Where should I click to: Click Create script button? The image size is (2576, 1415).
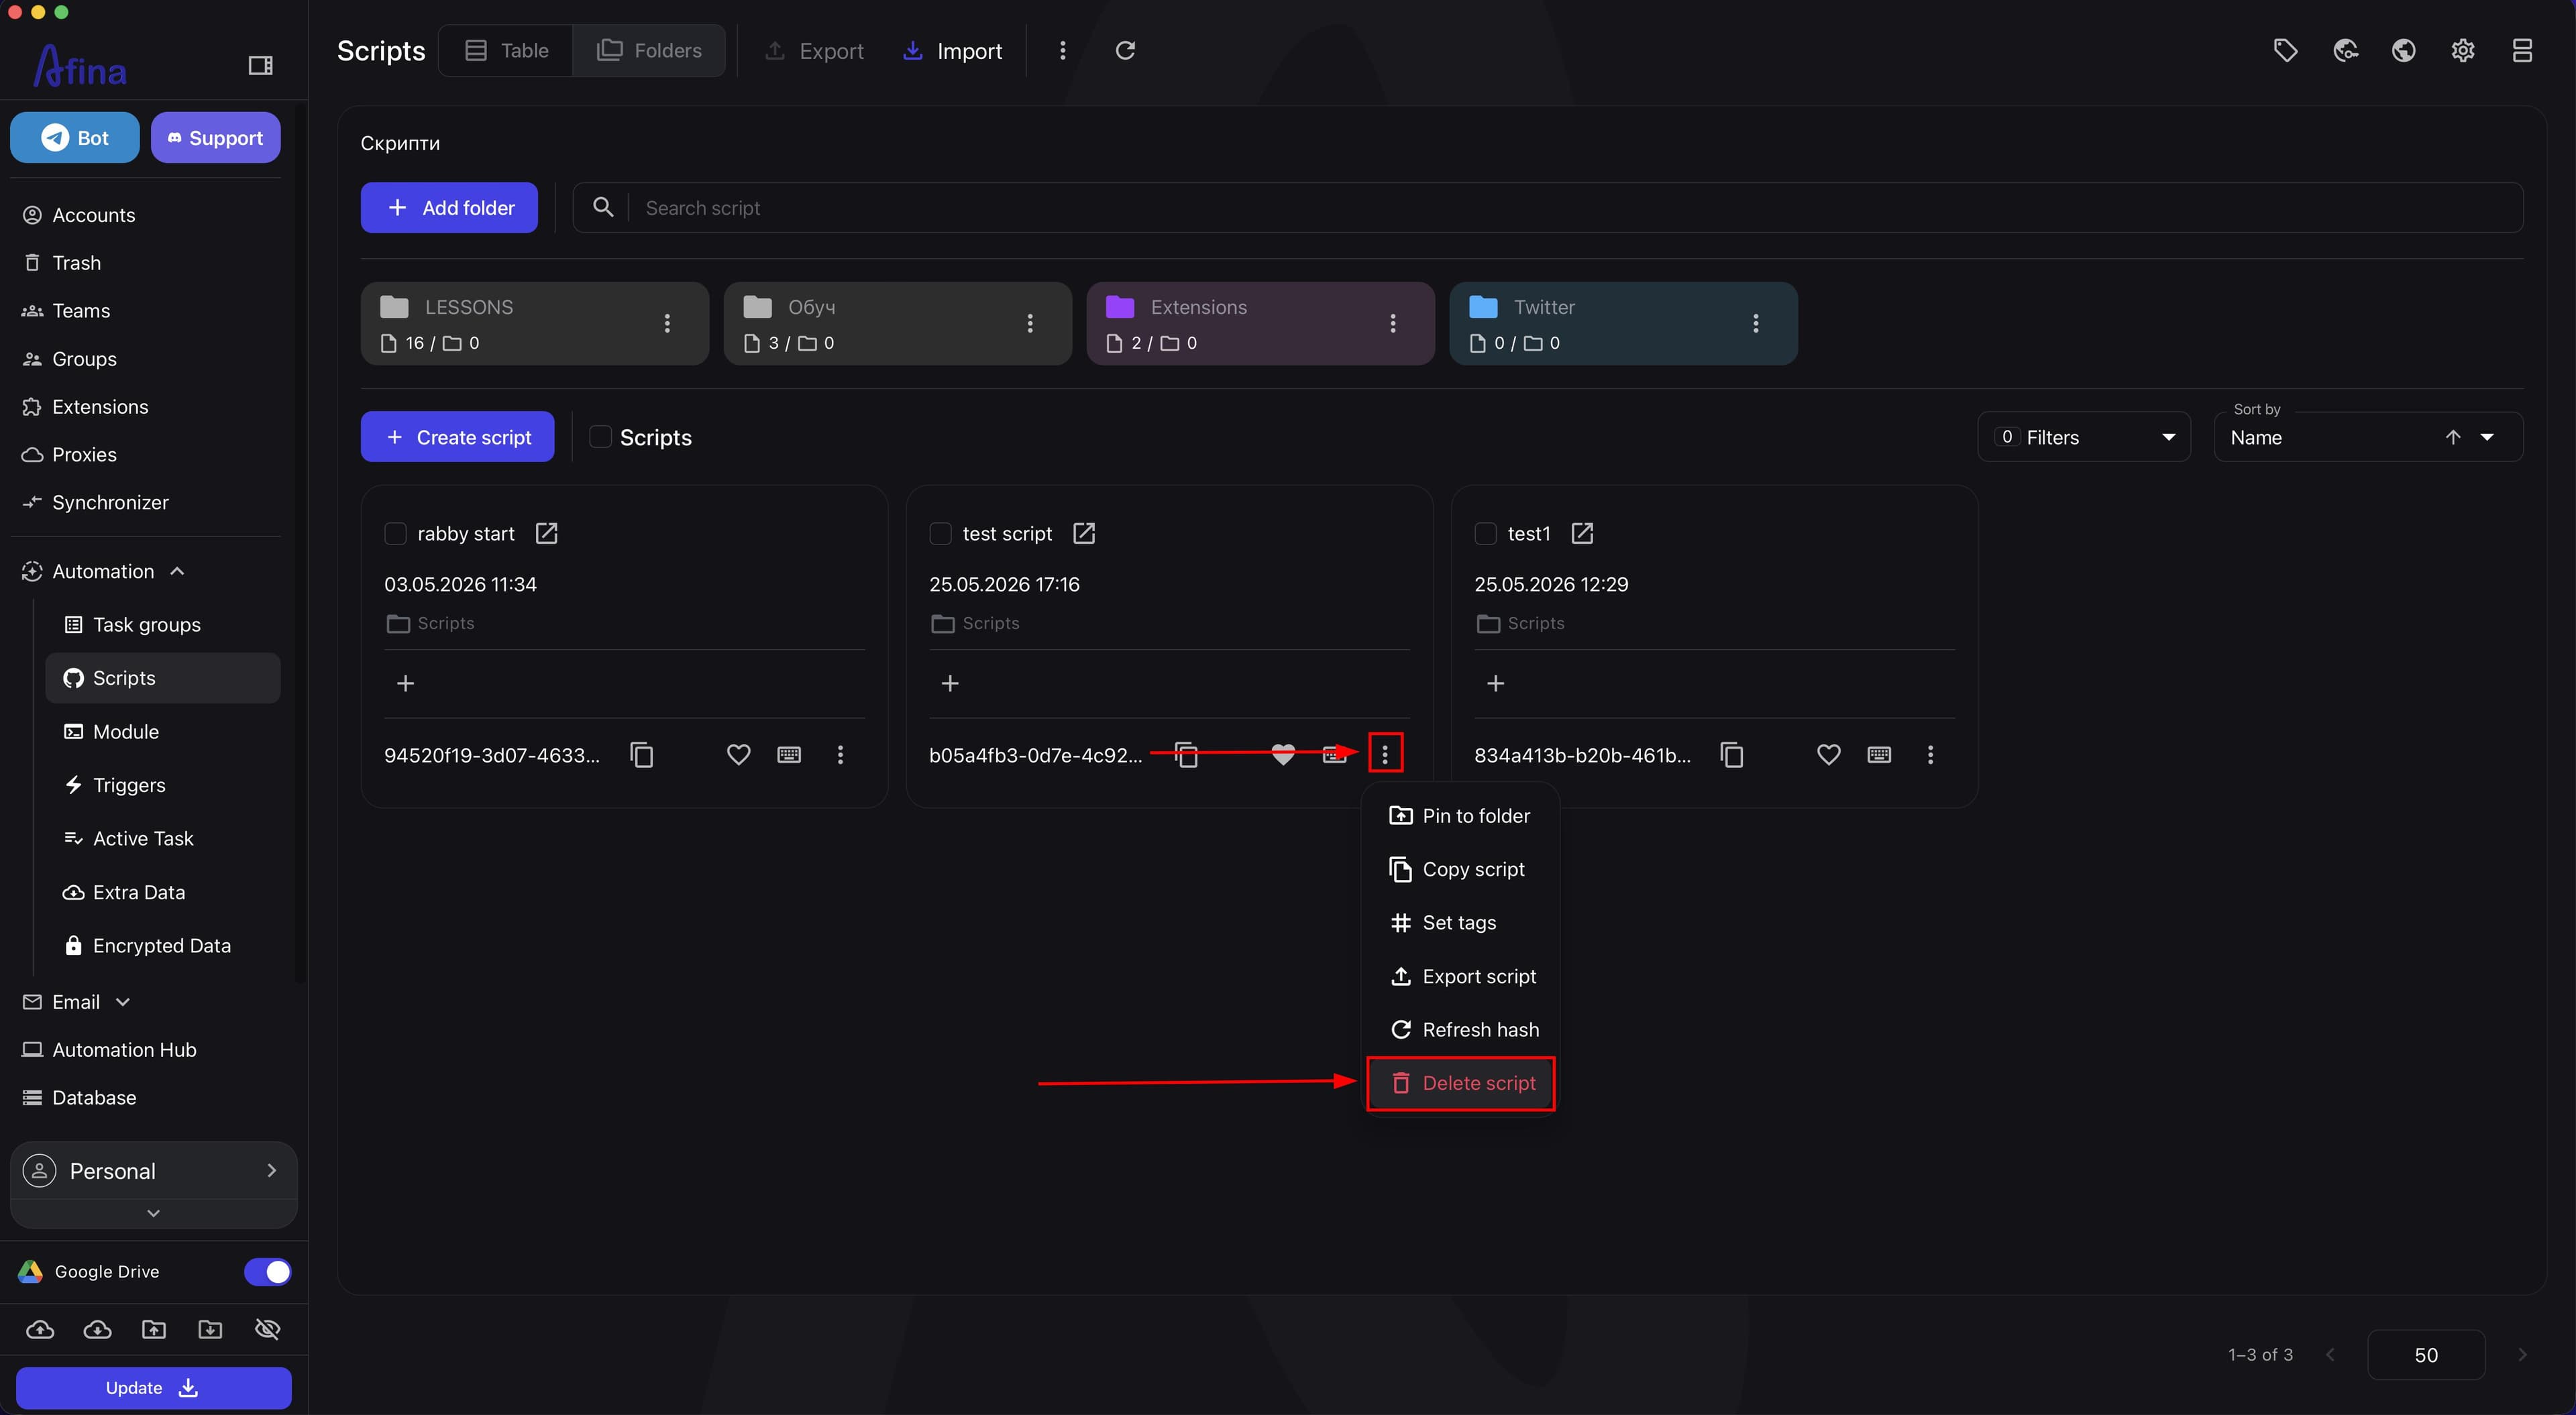(x=457, y=437)
